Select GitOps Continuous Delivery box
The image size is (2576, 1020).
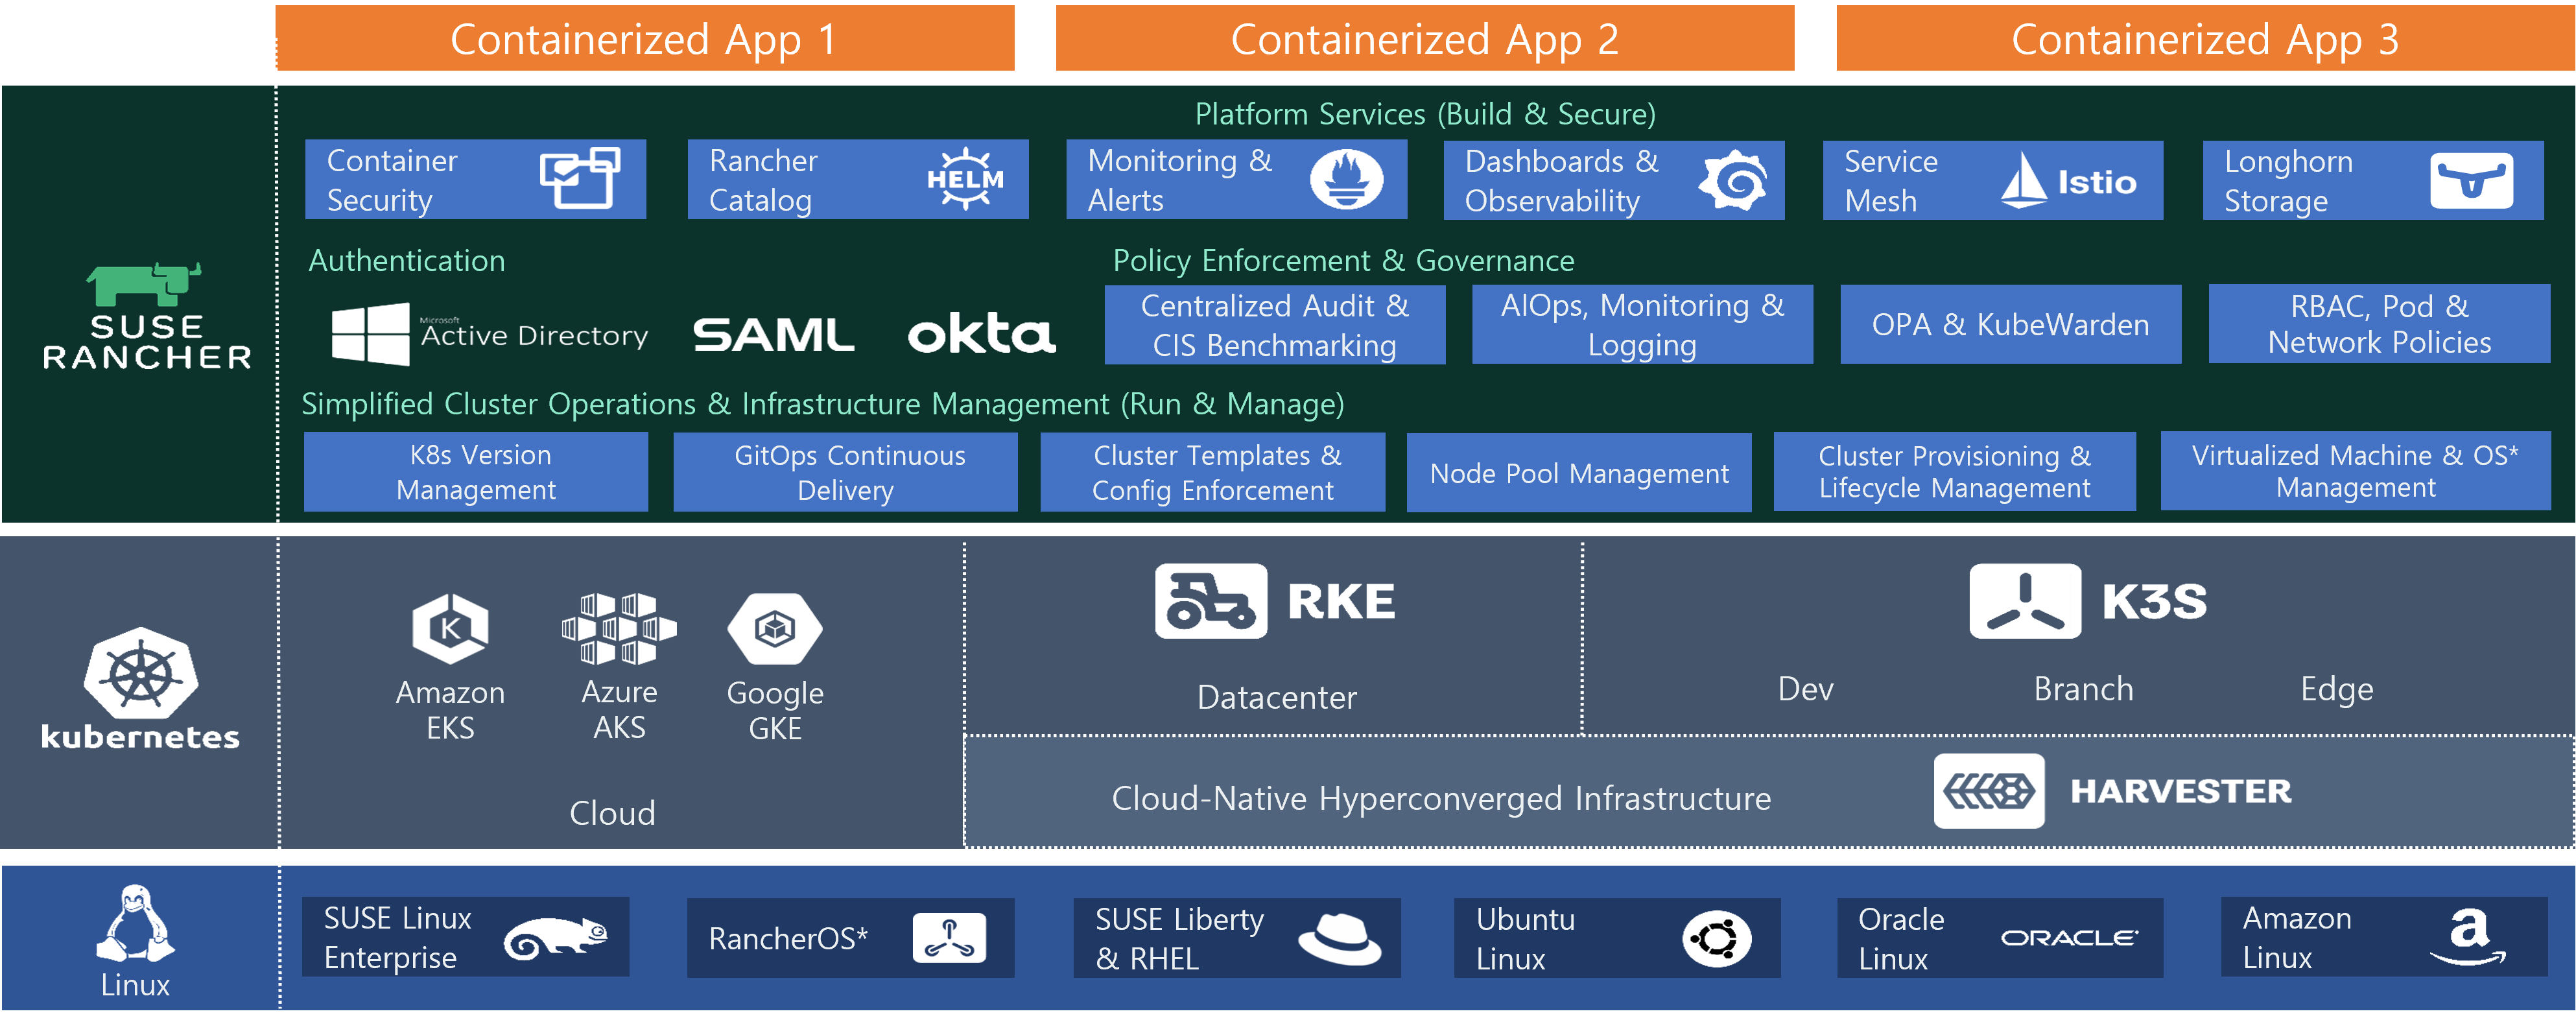(x=846, y=472)
